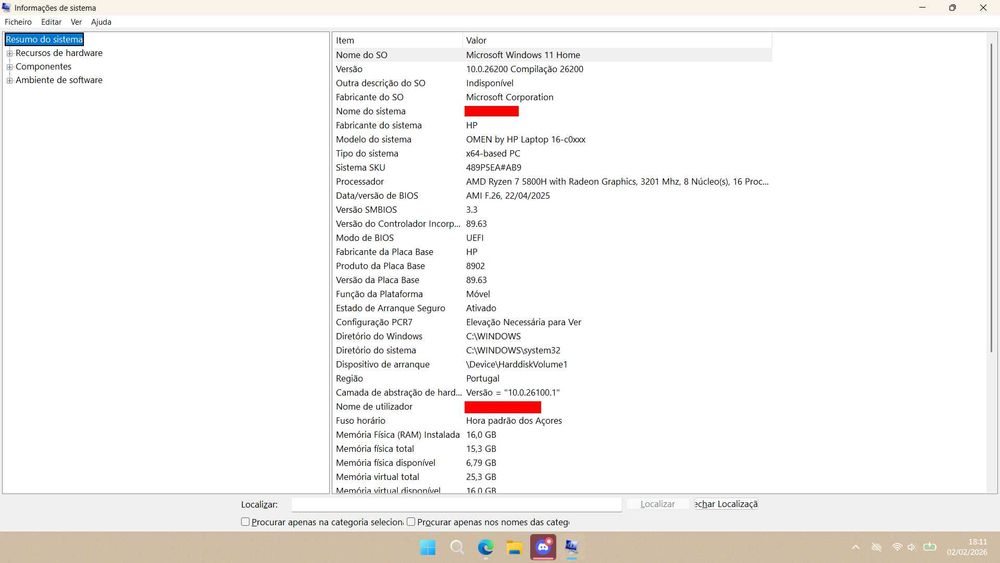Click the 8902 Produto da Placa Base value
Screen dimensions: 1000x563
pyautogui.click(x=475, y=266)
